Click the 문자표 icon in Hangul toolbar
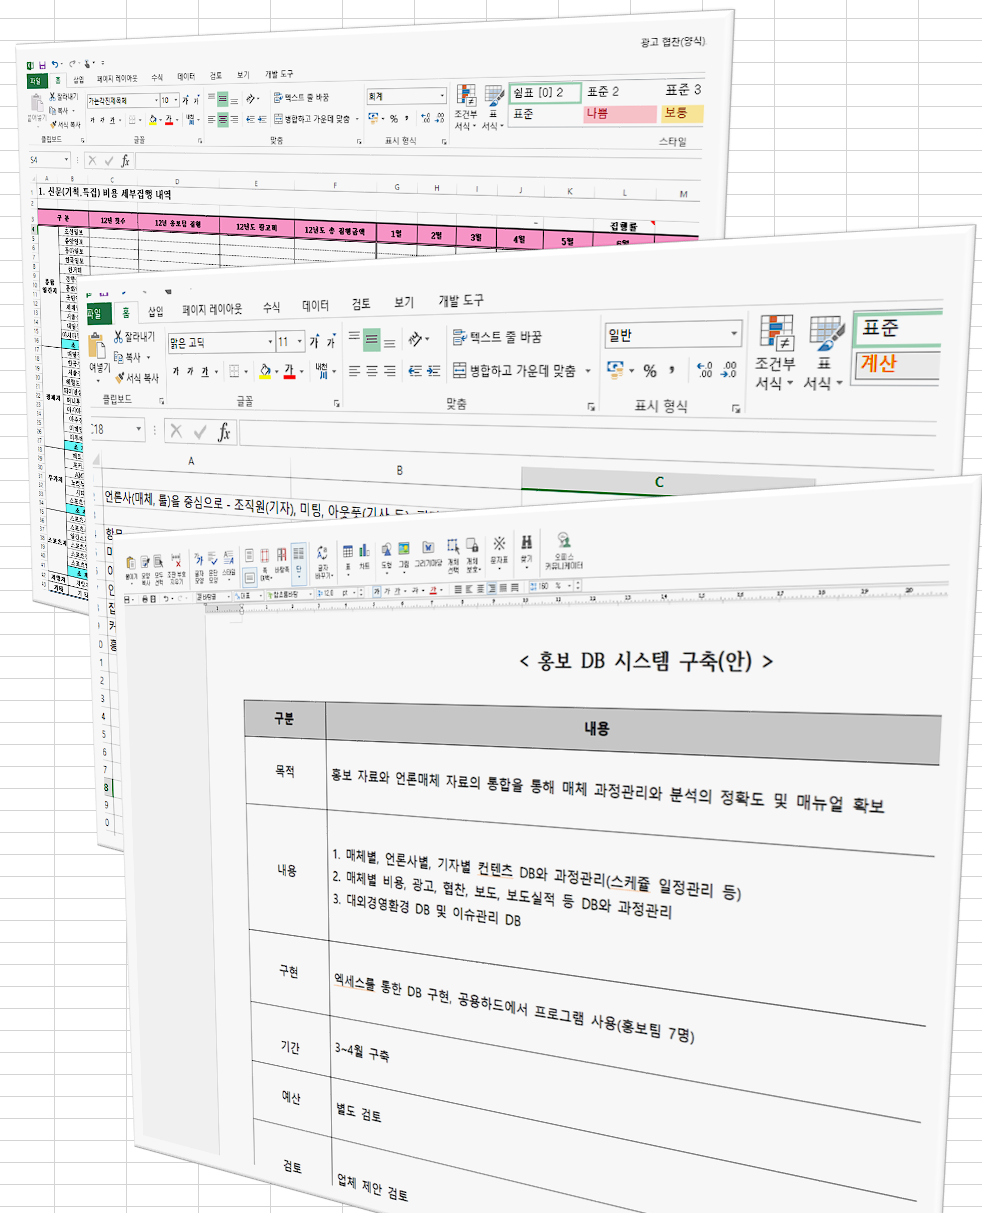Image resolution: width=982 pixels, height=1213 pixels. click(x=498, y=545)
